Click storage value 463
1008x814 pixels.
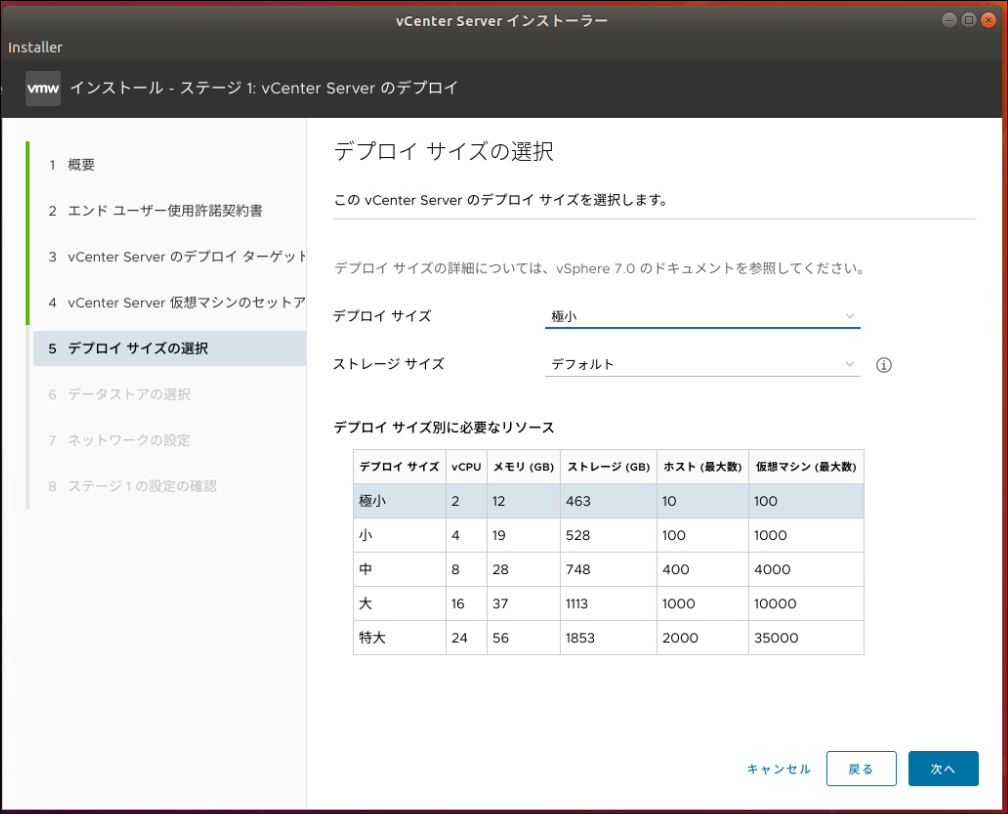click(x=578, y=501)
